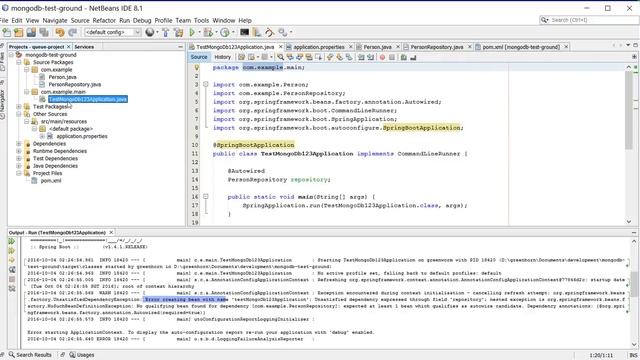The width and height of the screenshot is (640, 360).
Task: Select PersonRepository.java in project tree
Action: coord(75,84)
